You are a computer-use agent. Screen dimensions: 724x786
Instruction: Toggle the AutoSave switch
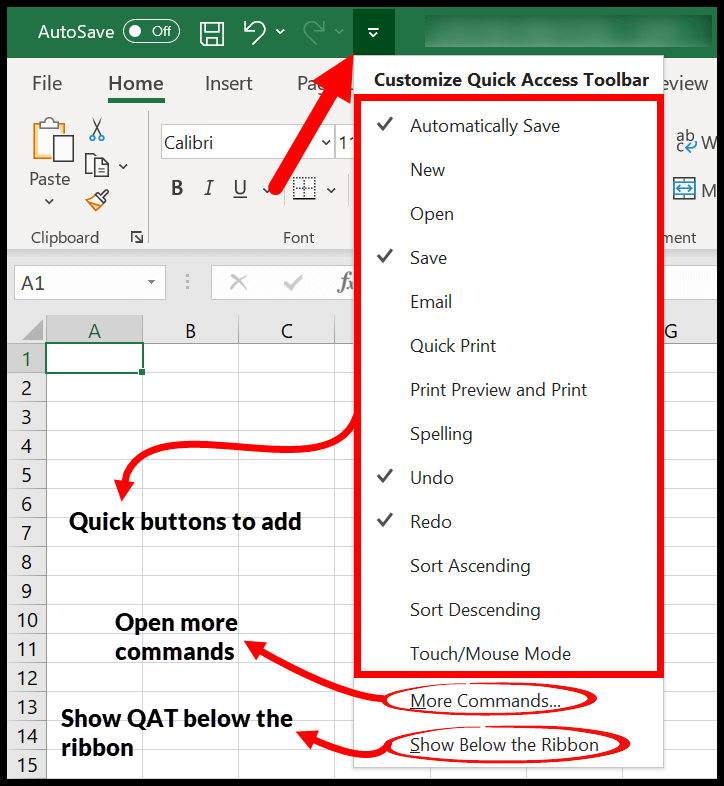[x=151, y=32]
